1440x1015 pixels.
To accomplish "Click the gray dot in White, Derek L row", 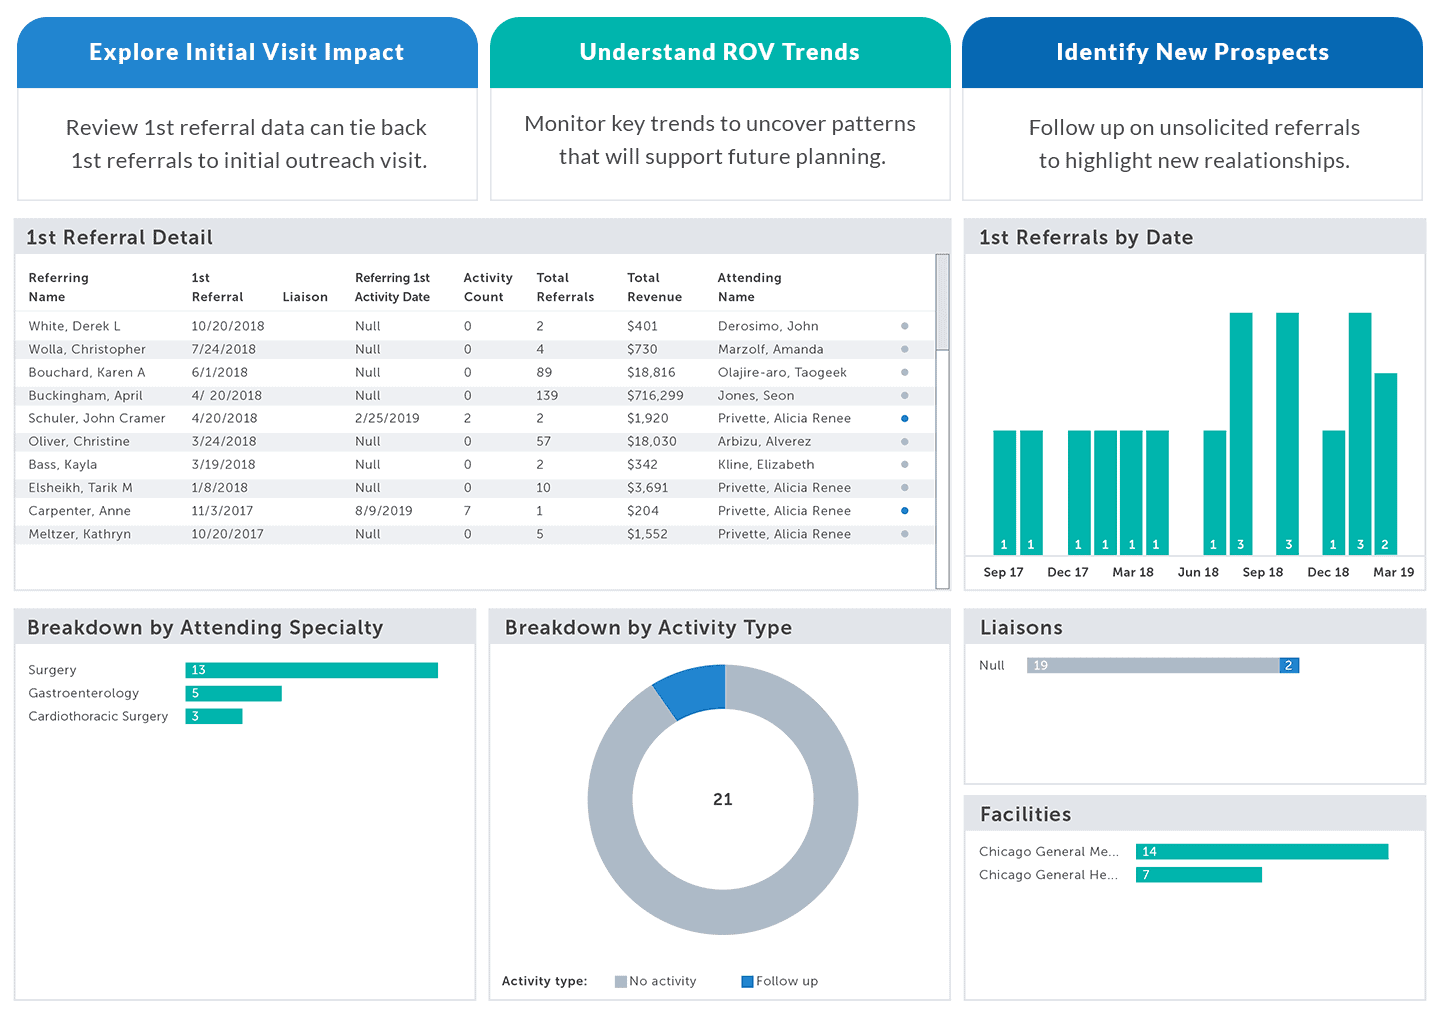I will click(x=904, y=326).
